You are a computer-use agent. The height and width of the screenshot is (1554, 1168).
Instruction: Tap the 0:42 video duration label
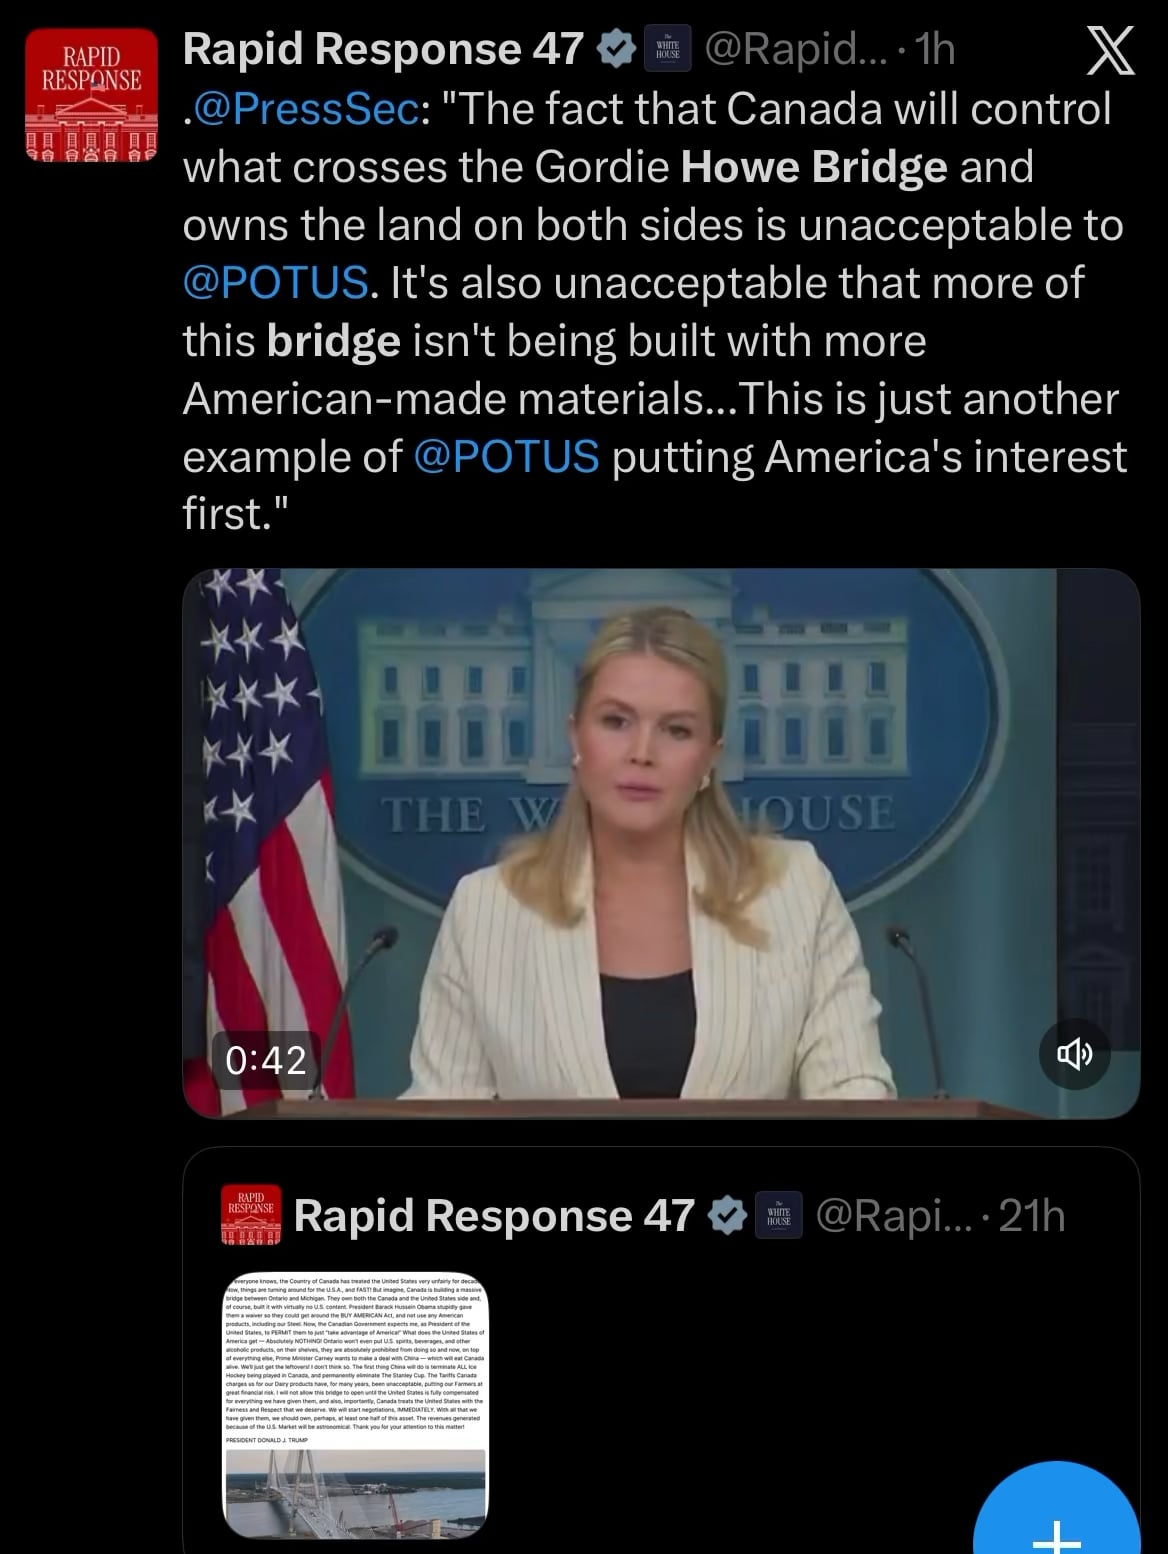point(266,1059)
